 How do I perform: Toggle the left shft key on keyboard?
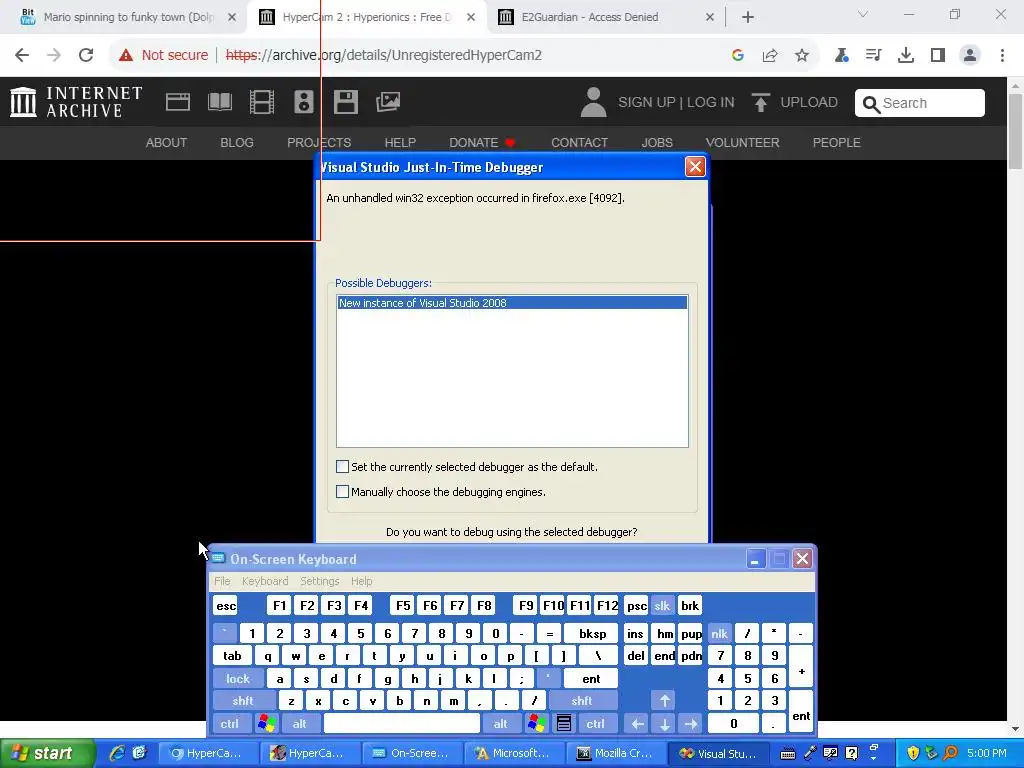tap(243, 701)
